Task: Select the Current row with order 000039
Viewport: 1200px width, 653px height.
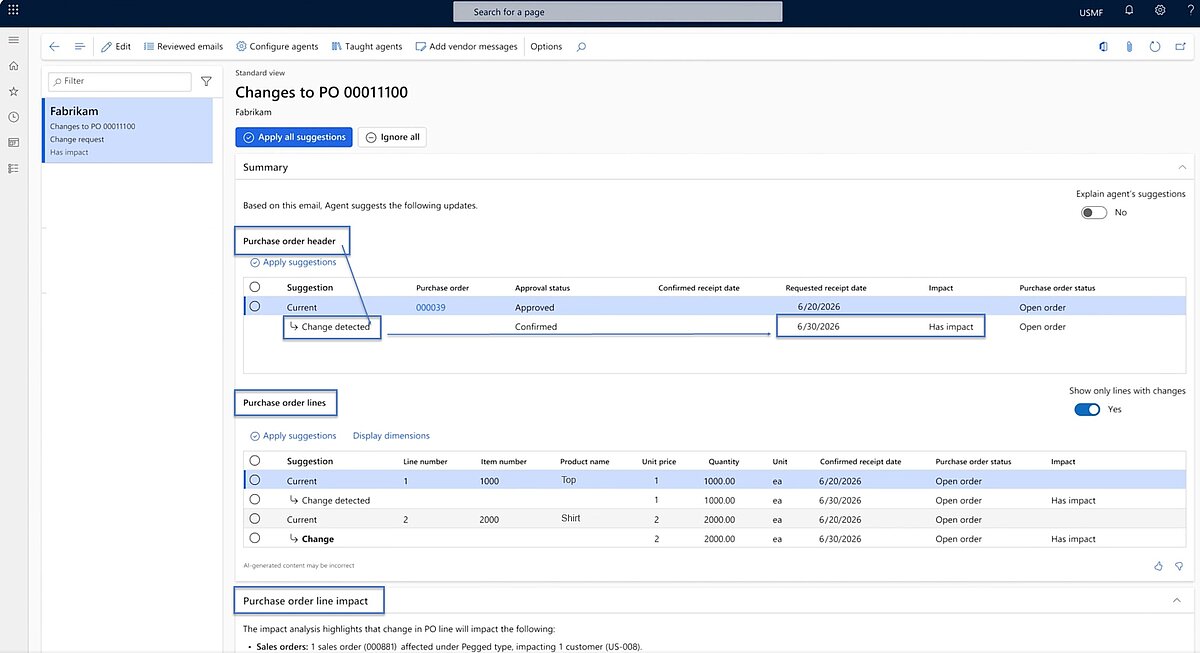Action: click(254, 307)
